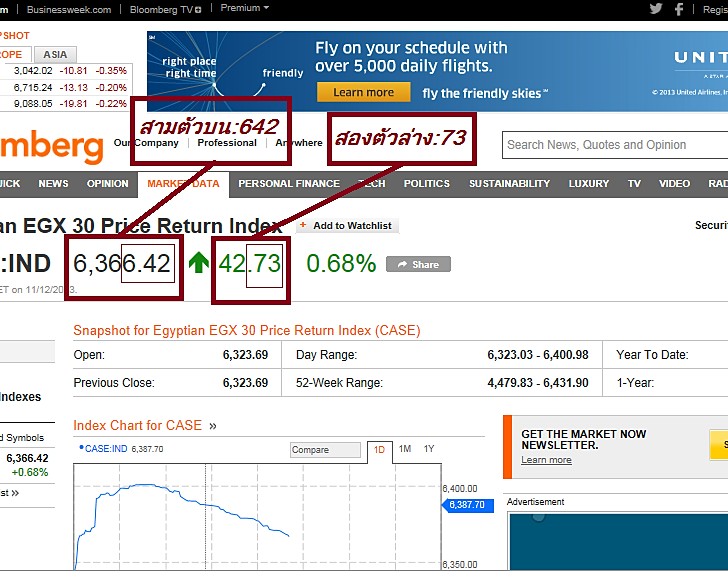This screenshot has height=572, width=728.
Task: Click the 9,088.05 market snapshot row
Action: (x=64, y=104)
